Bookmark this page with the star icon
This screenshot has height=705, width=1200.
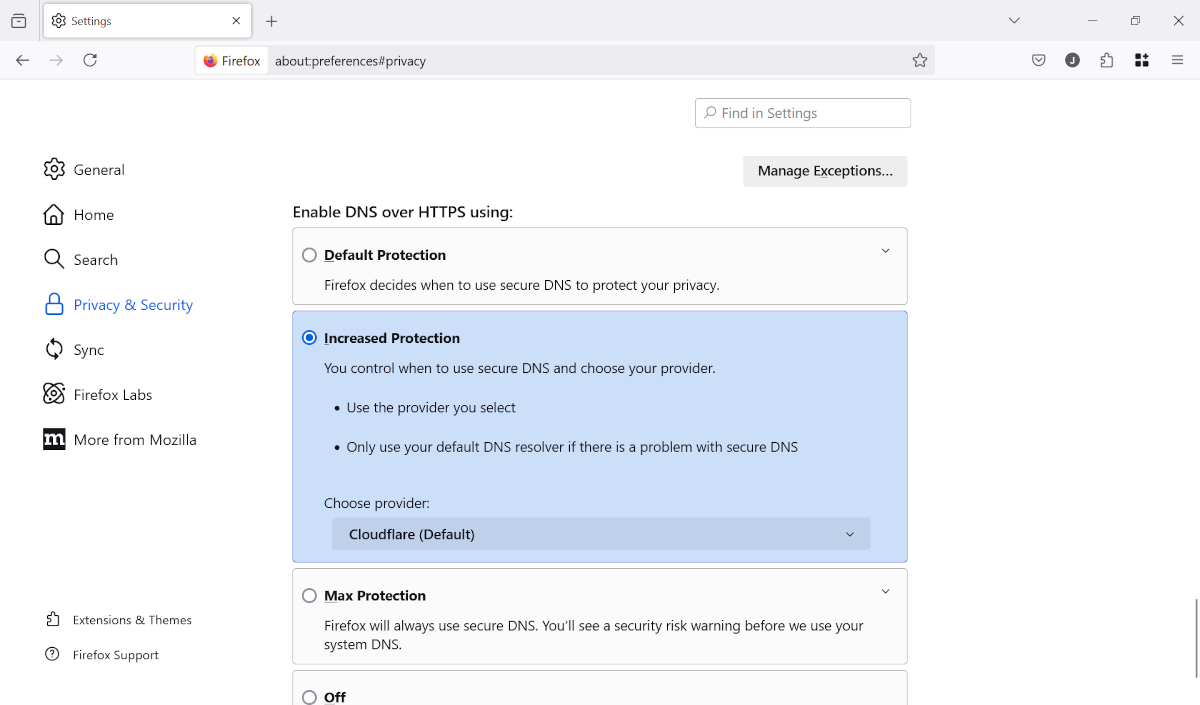919,60
